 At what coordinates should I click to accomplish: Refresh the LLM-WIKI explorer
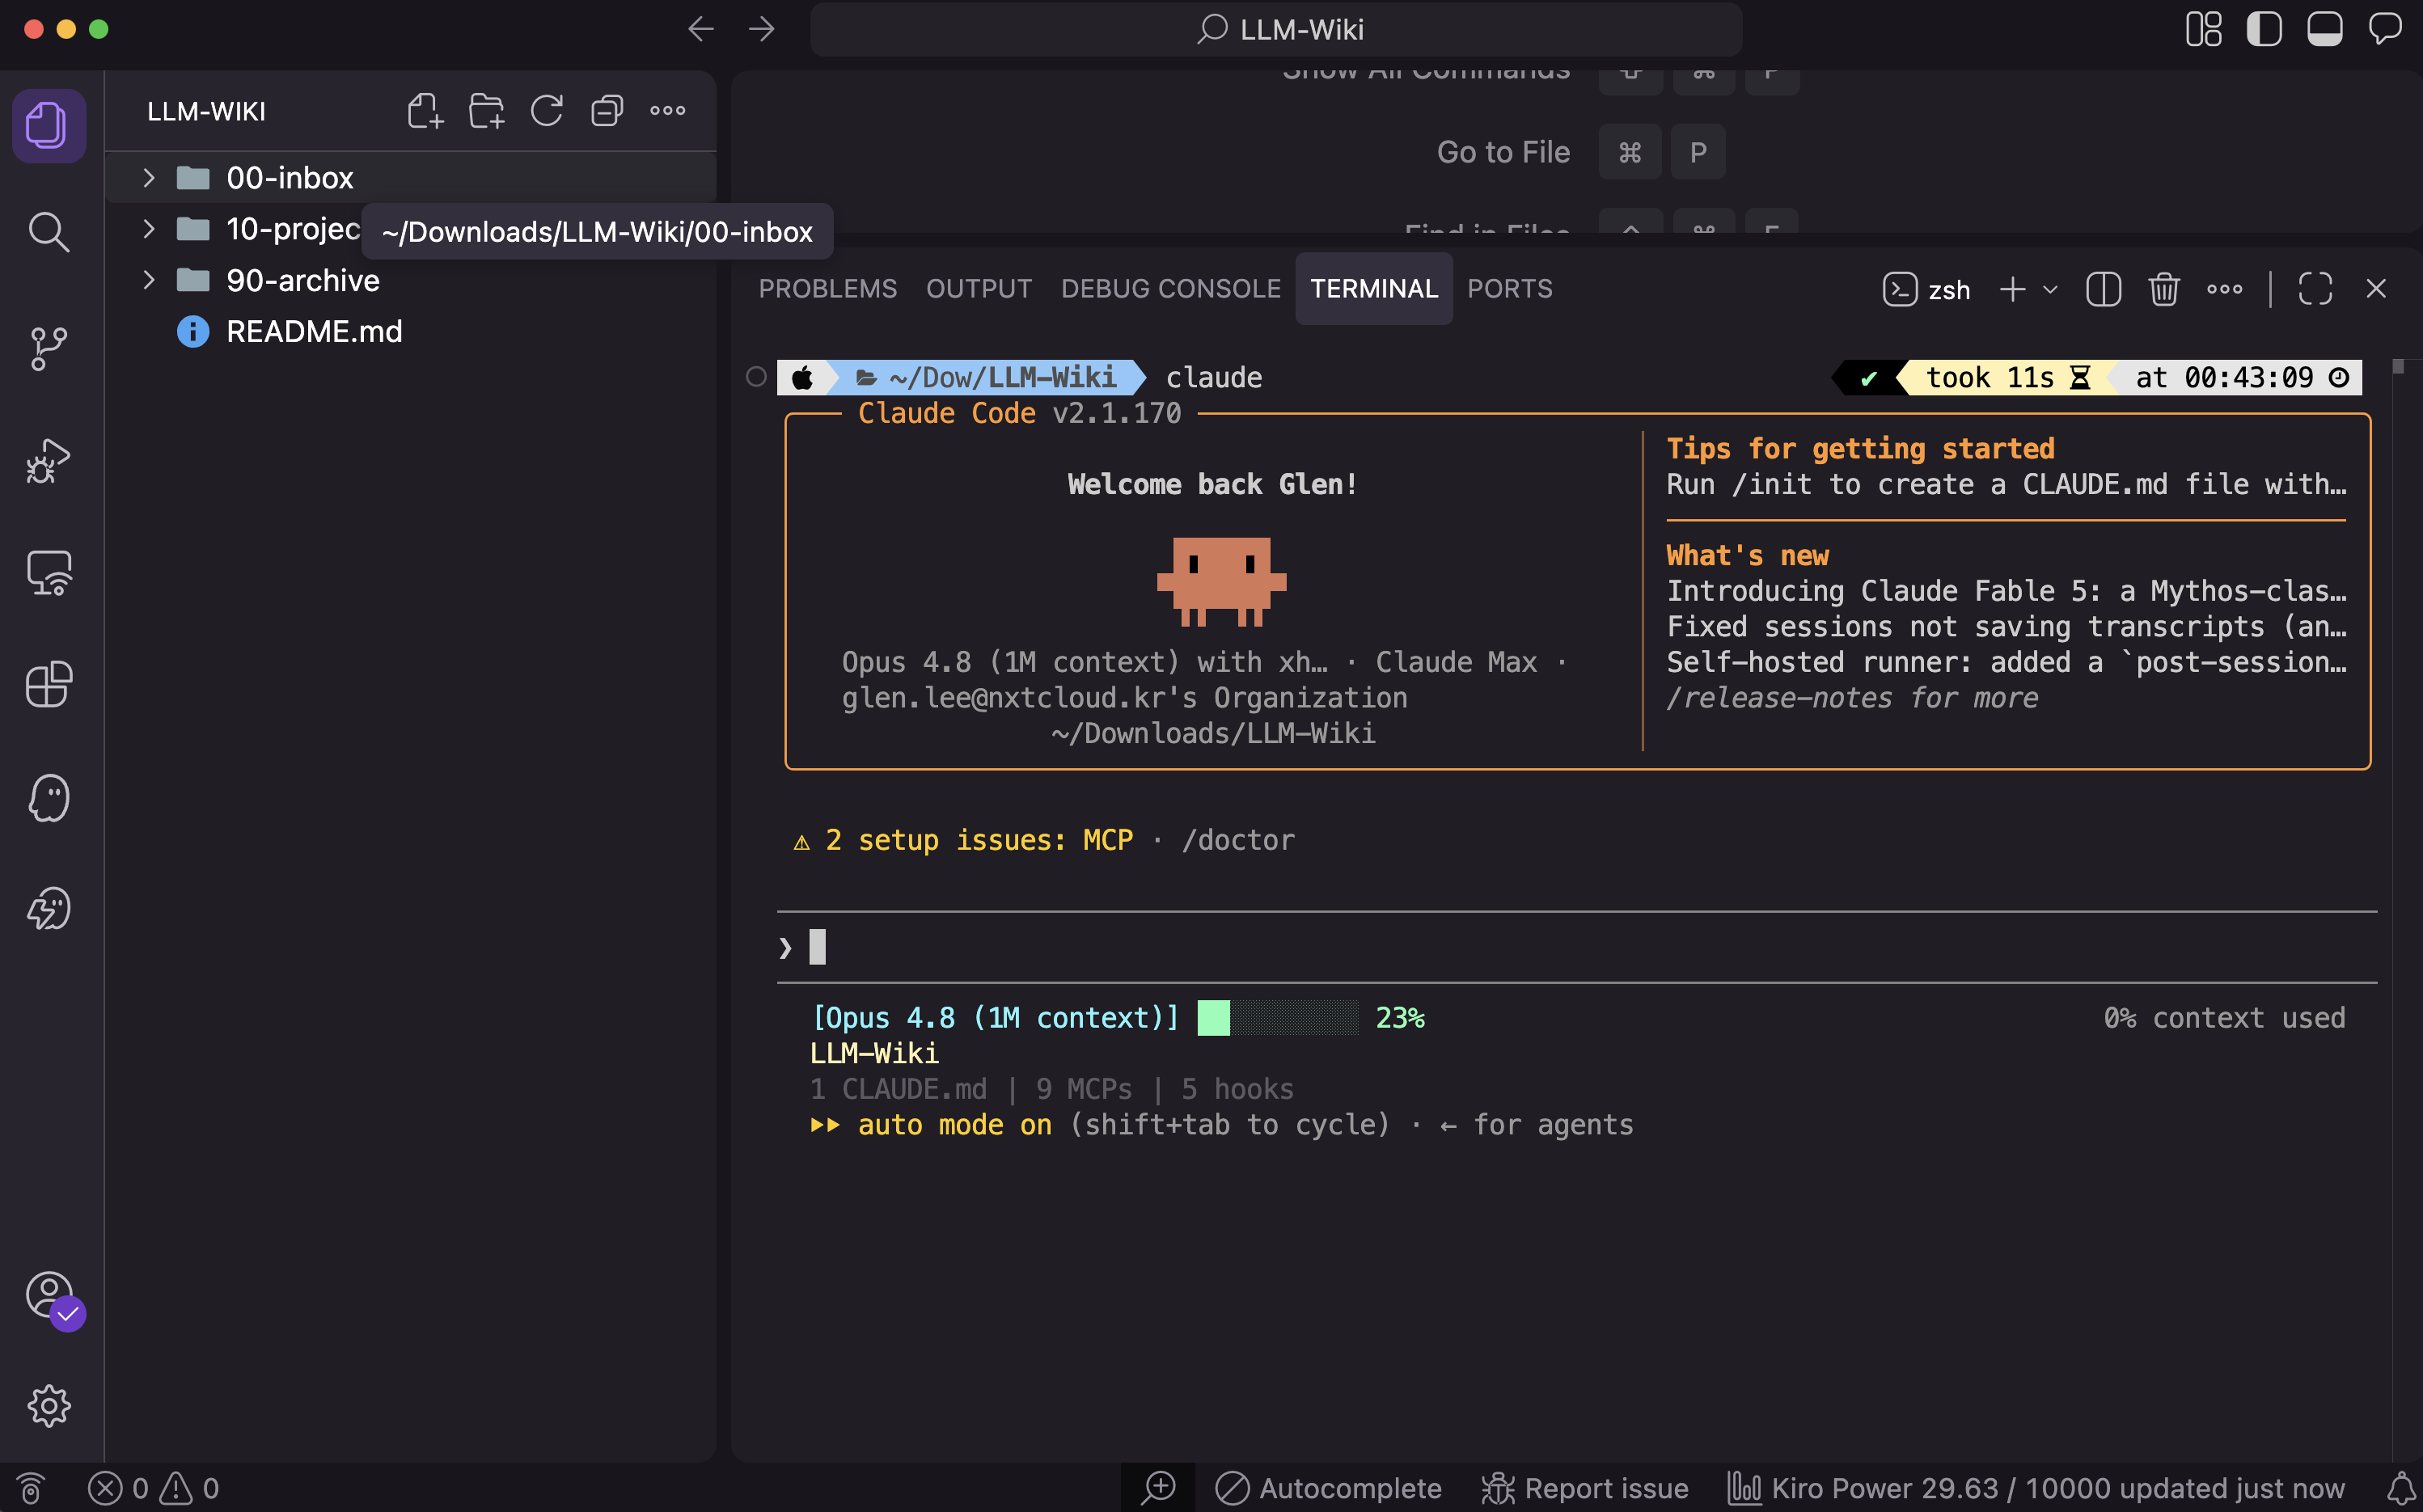[547, 111]
